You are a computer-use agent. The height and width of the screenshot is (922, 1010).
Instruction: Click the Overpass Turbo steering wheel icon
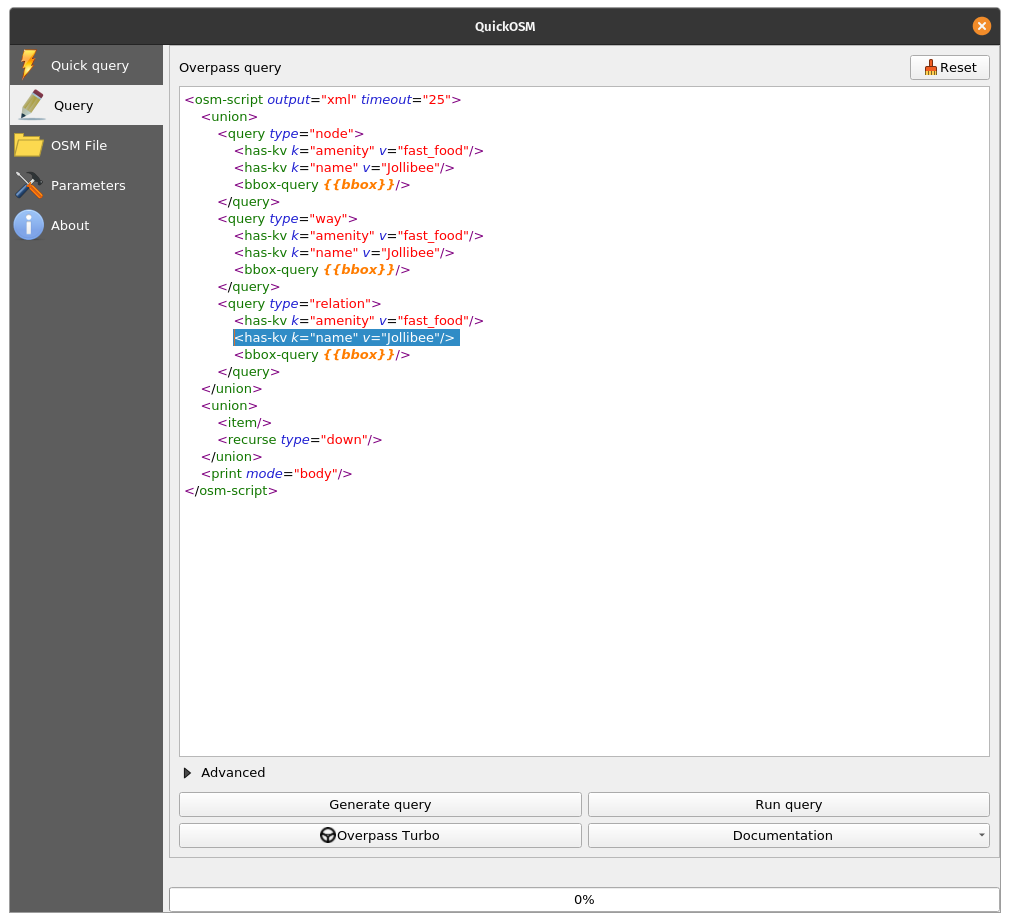[328, 835]
